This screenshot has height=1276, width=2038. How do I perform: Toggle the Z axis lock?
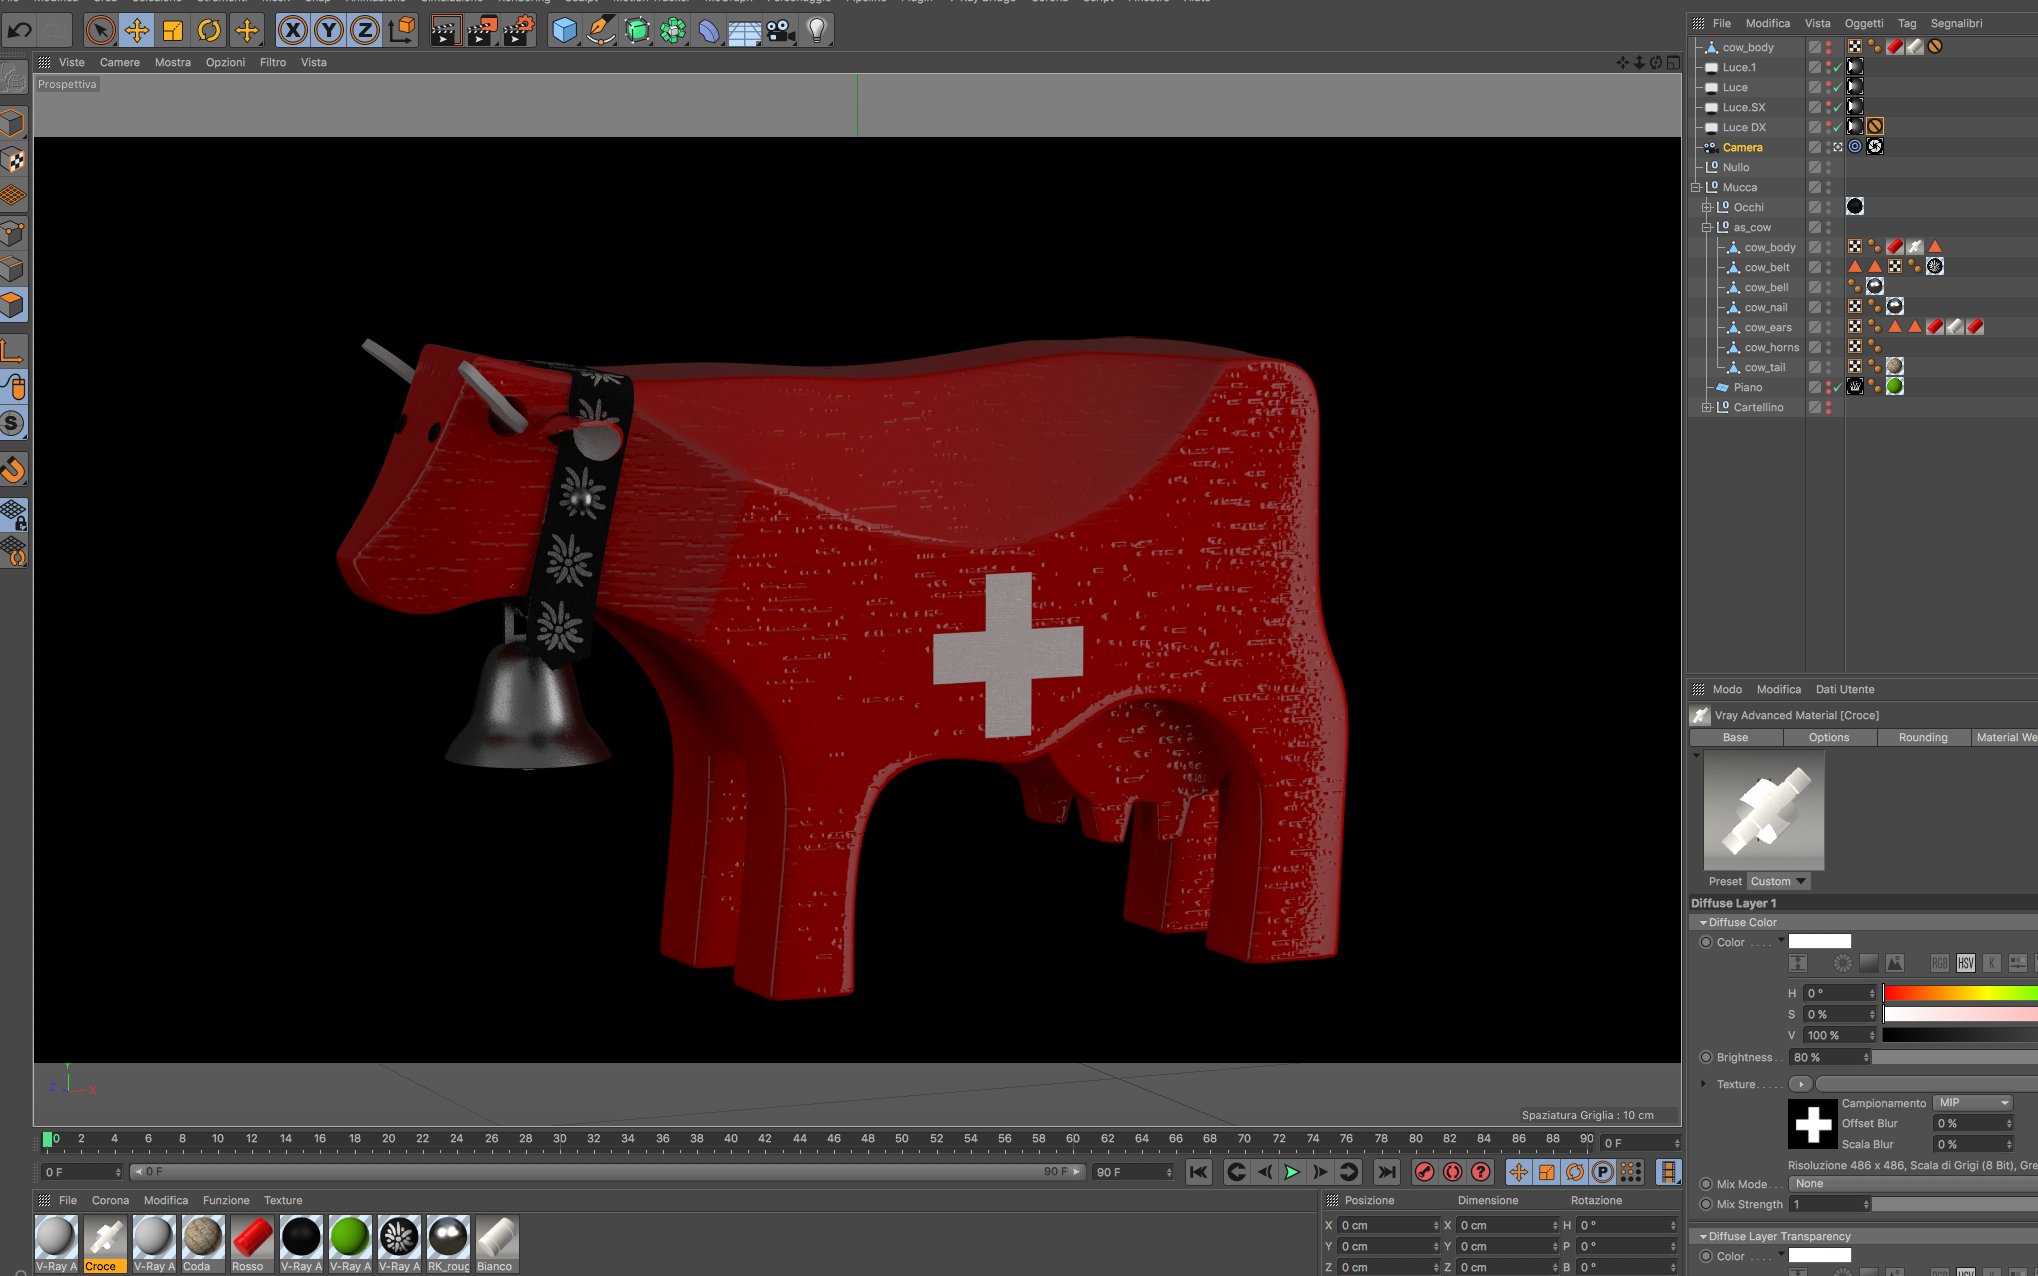365,30
